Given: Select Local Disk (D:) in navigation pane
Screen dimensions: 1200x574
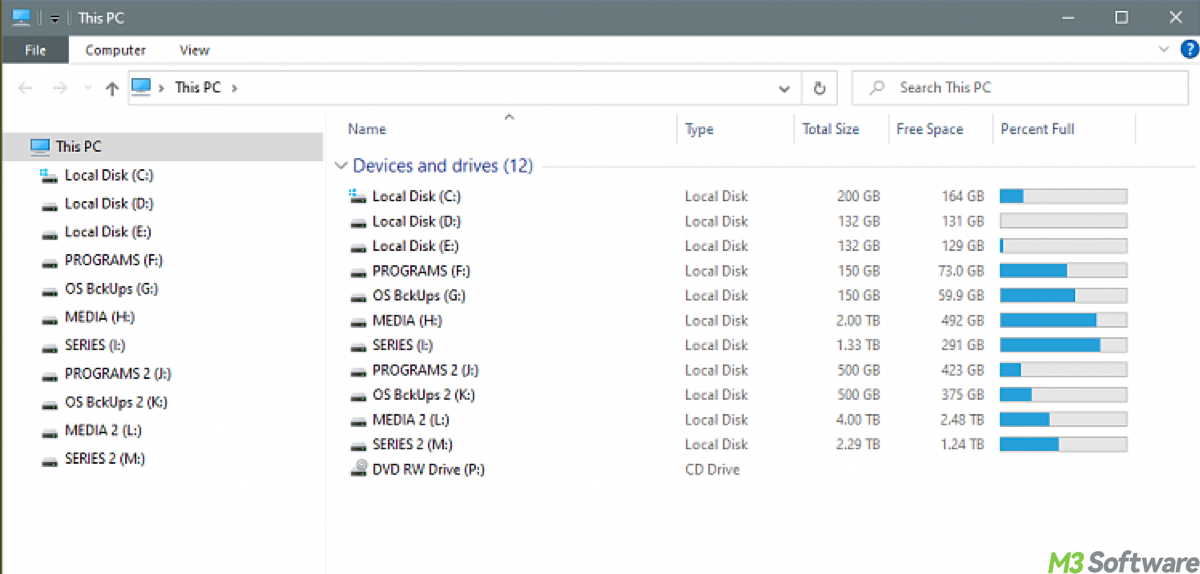Looking at the screenshot, I should click(108, 203).
